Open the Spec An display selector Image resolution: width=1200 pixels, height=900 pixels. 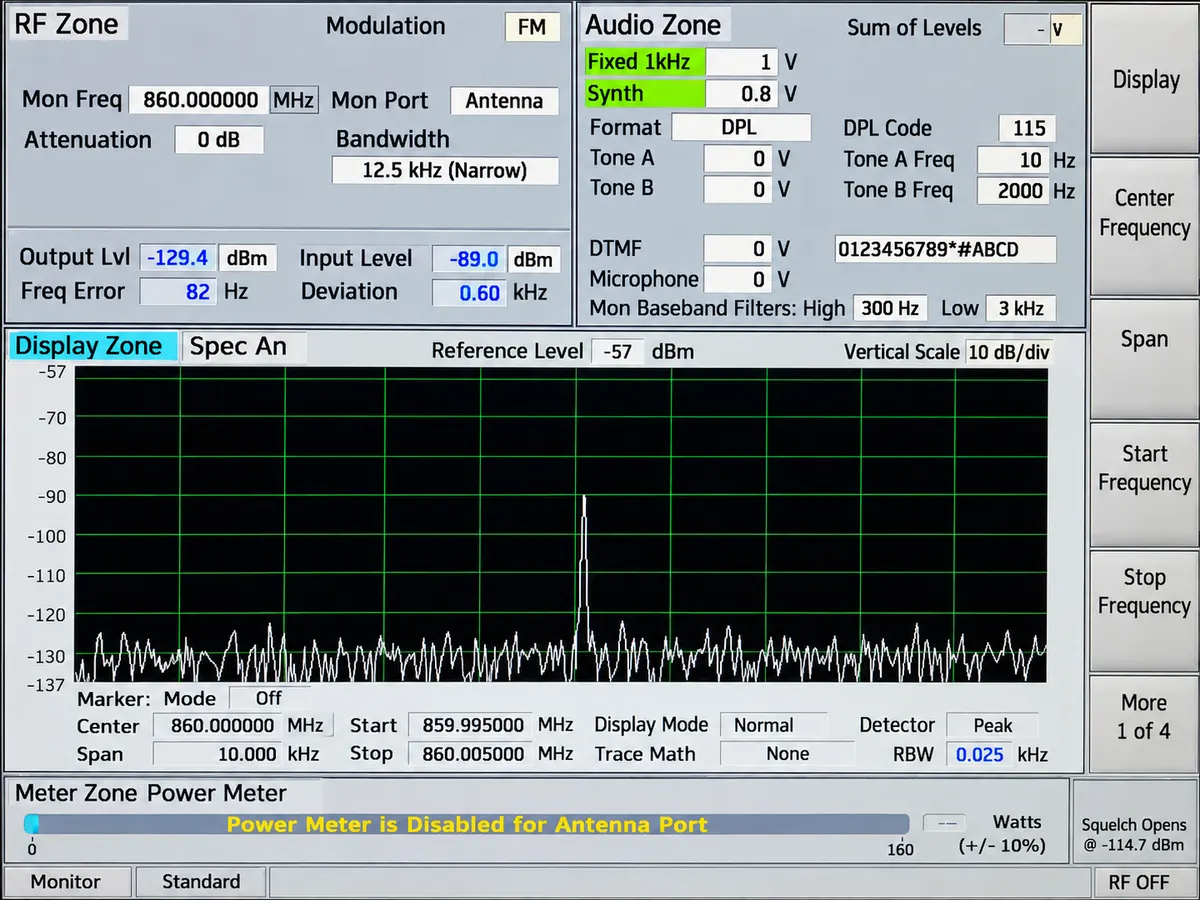click(x=245, y=346)
